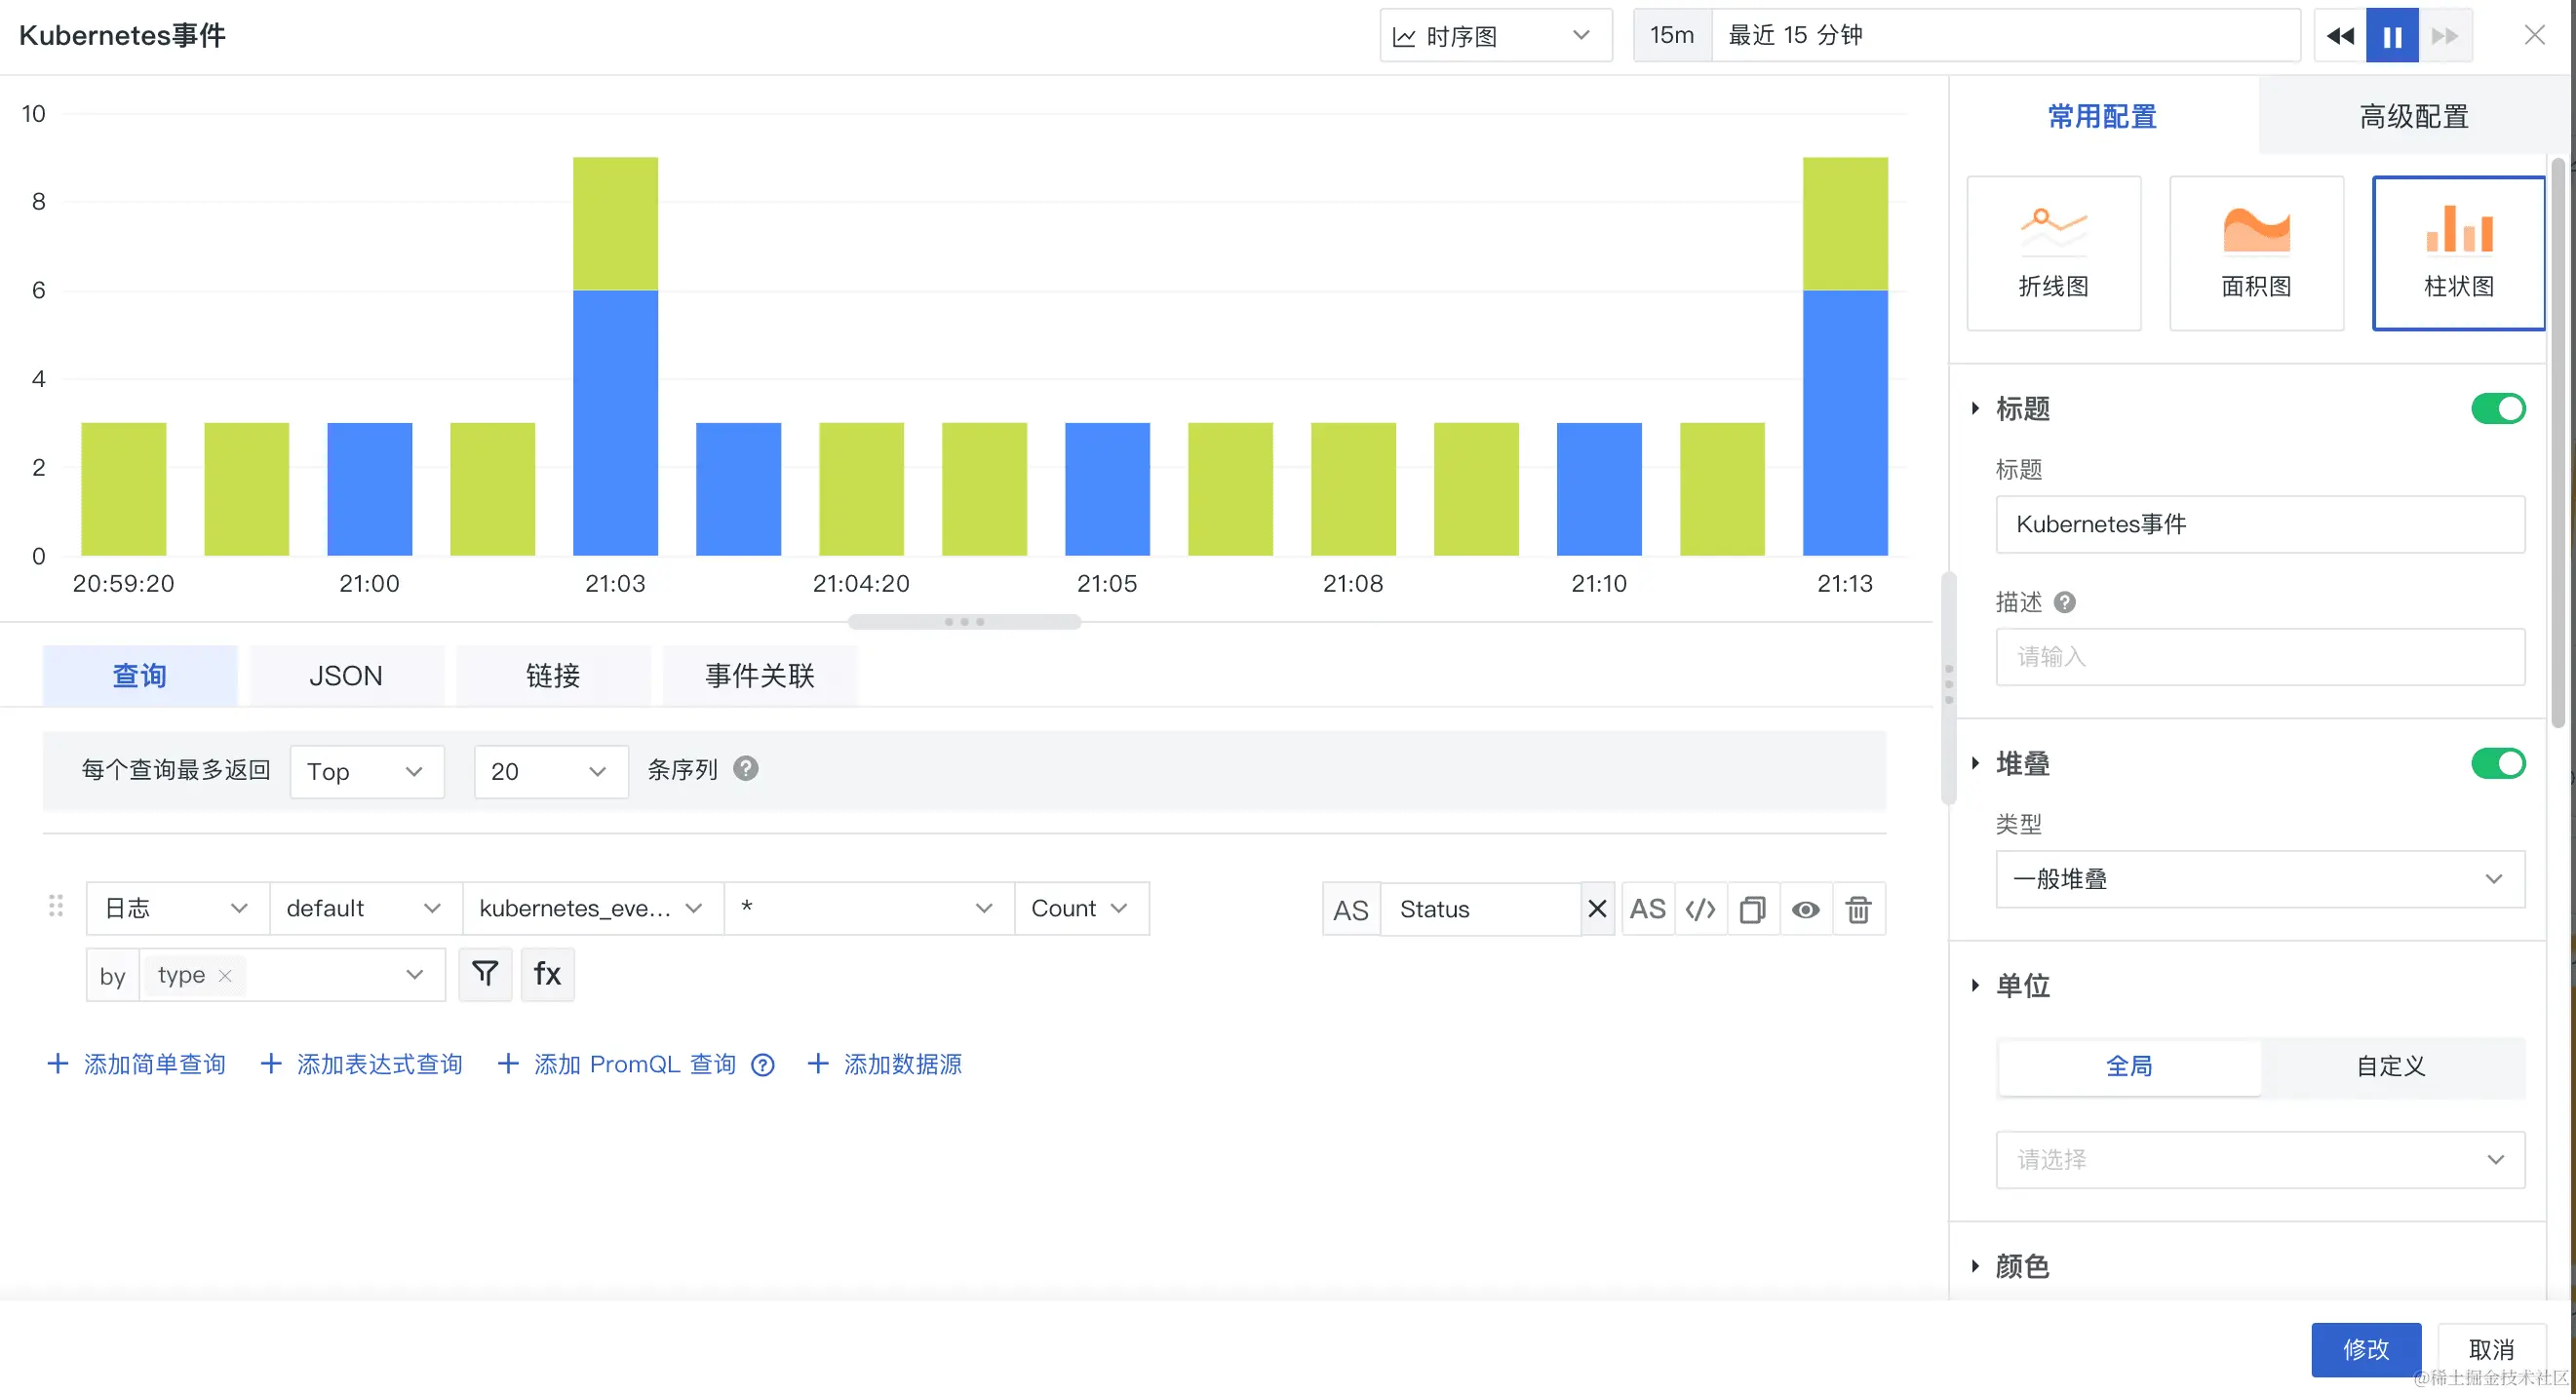Expand the 颜色 color section

pos(2022,1266)
